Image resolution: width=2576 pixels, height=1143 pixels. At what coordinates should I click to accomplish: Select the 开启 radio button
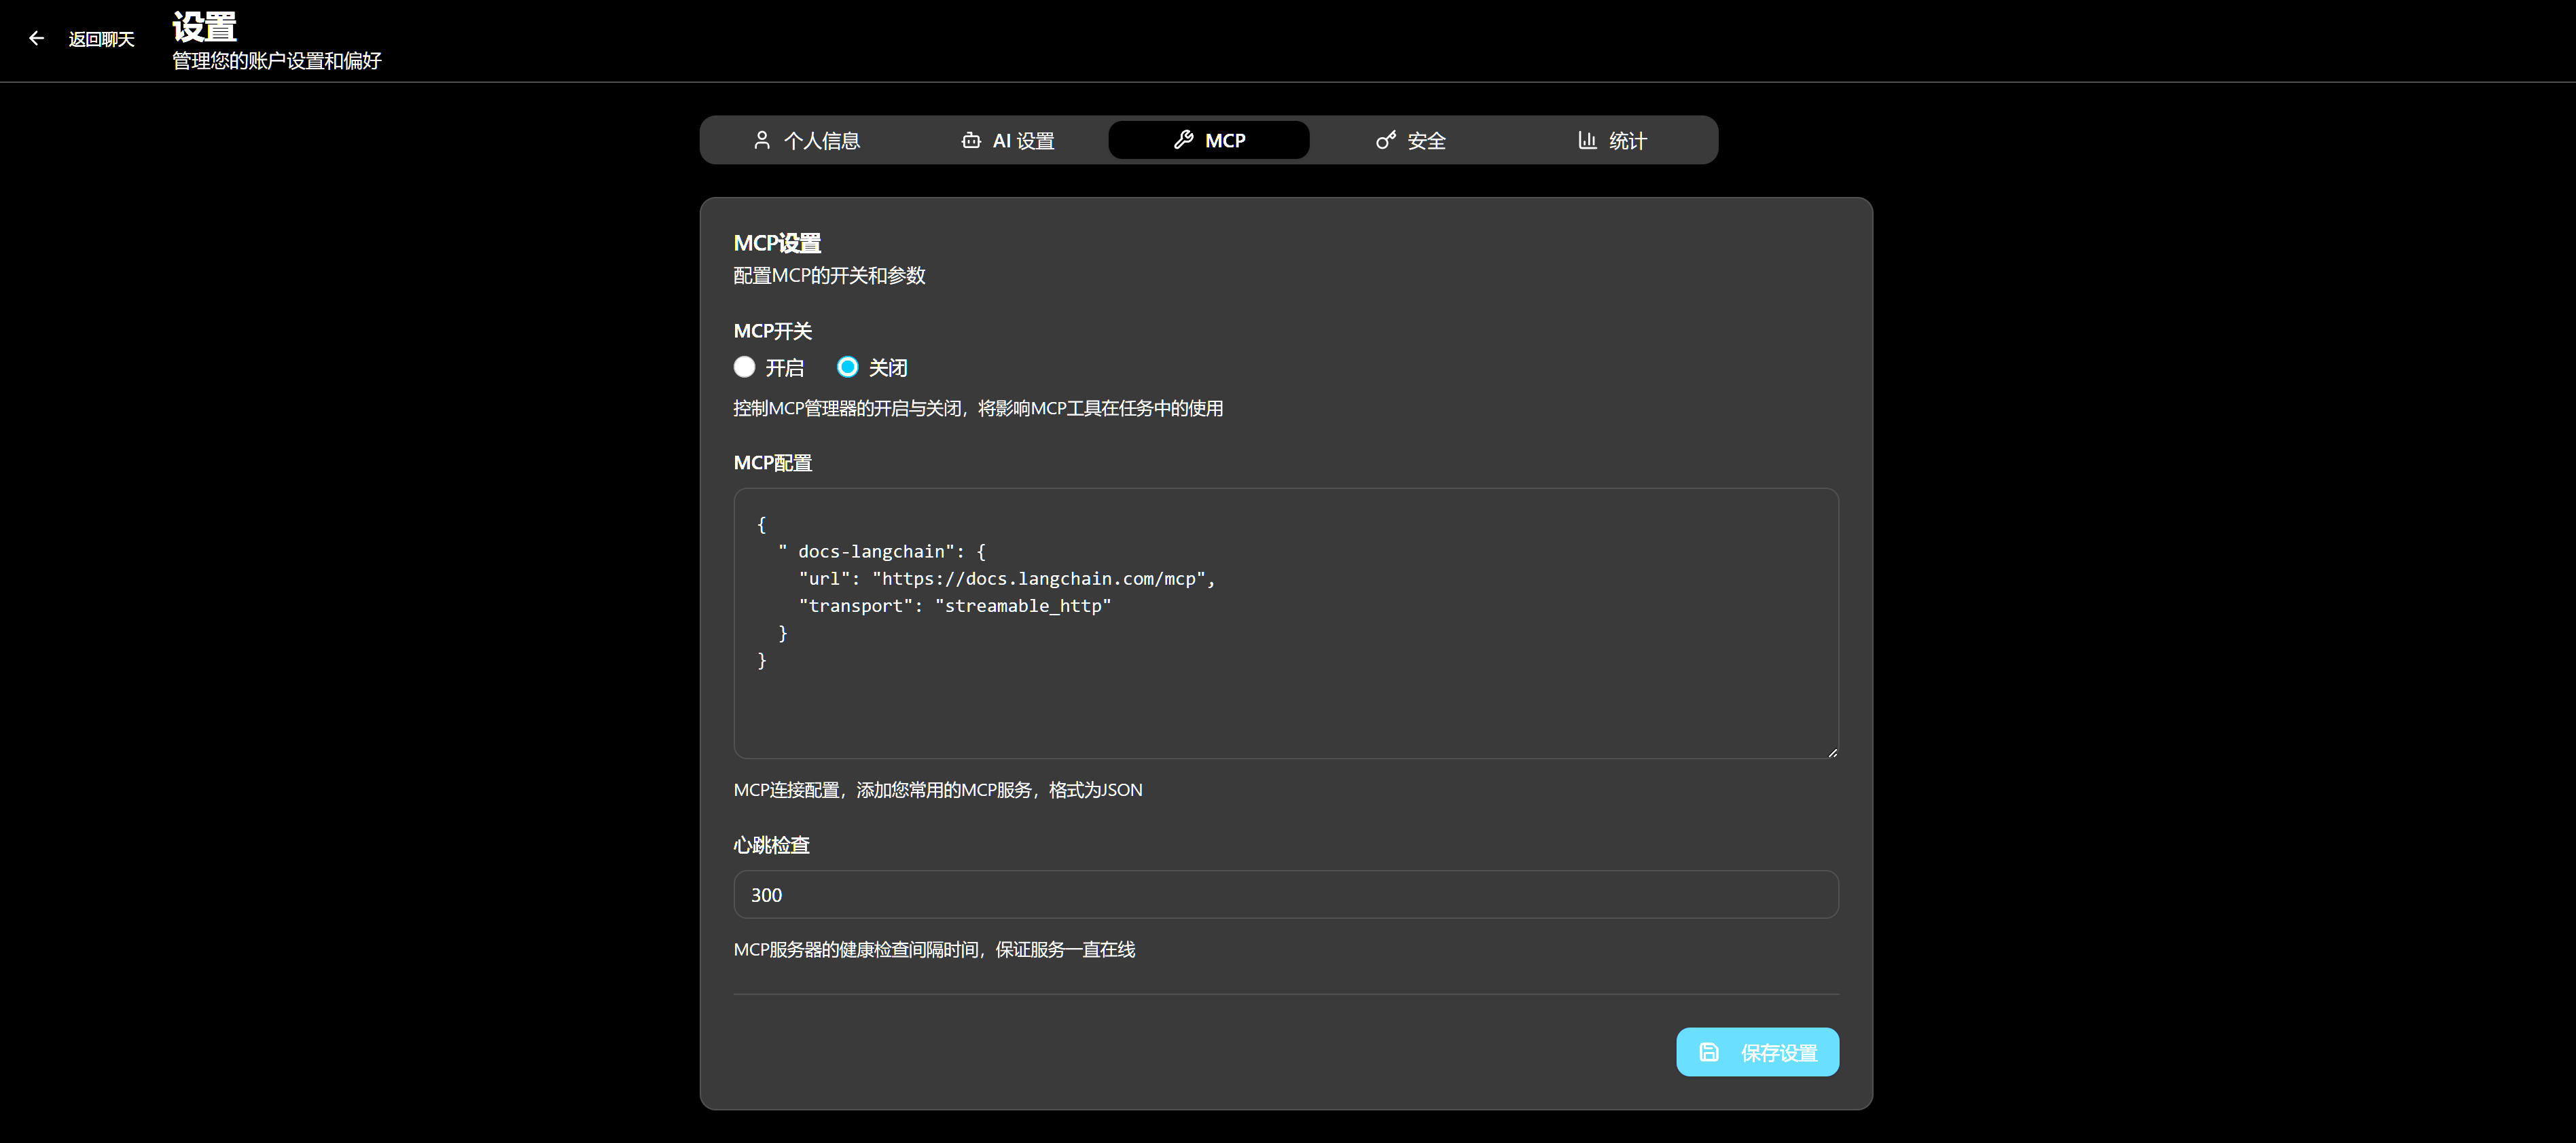(x=744, y=367)
